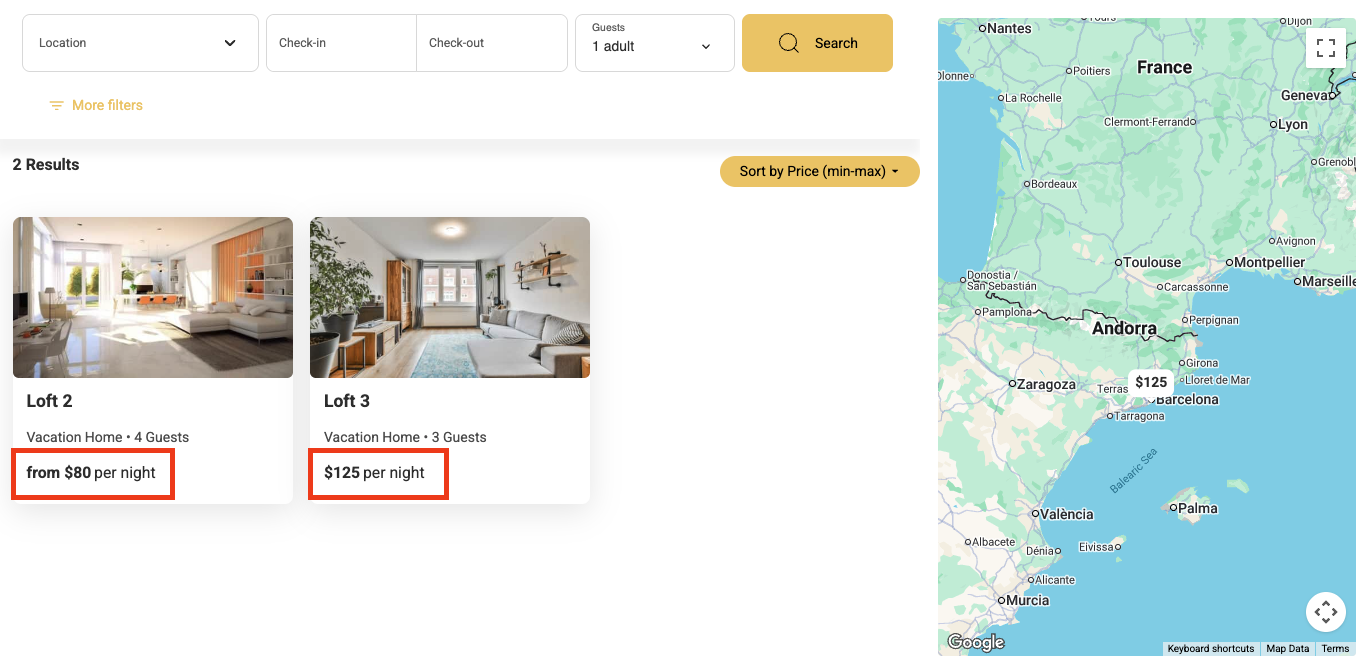Click the More filters sliders icon

point(57,106)
